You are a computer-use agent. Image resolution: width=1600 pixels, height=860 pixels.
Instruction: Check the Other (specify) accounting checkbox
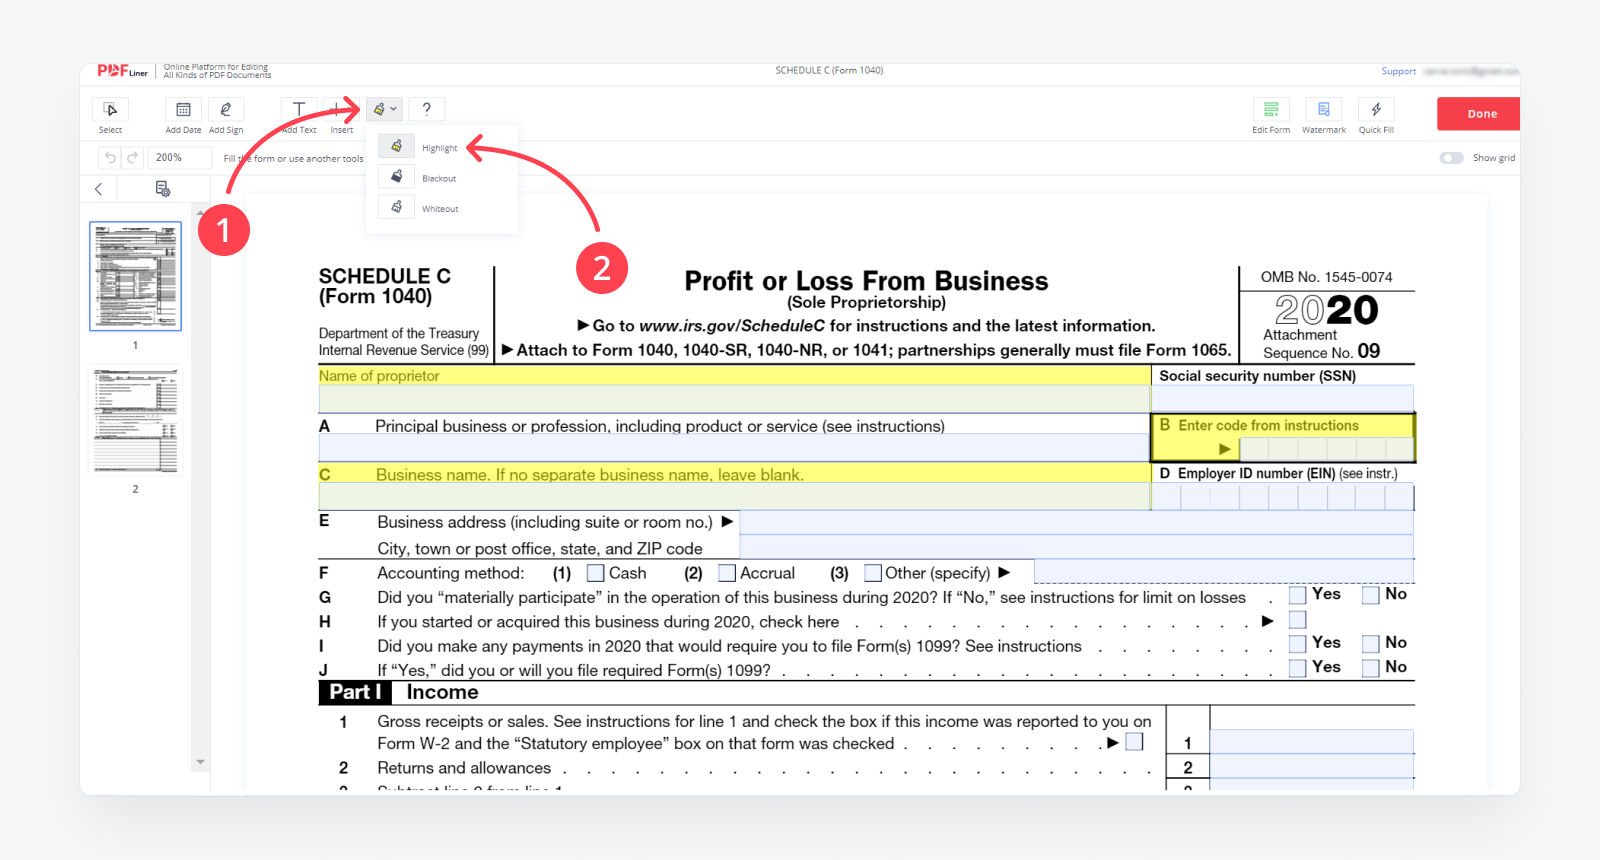tap(873, 573)
